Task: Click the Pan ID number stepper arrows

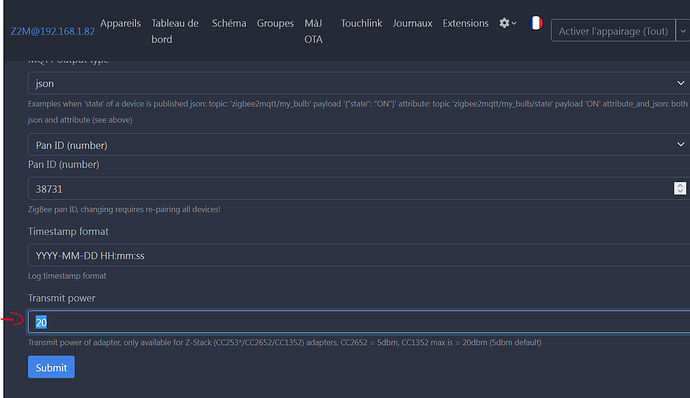Action: [x=680, y=188]
